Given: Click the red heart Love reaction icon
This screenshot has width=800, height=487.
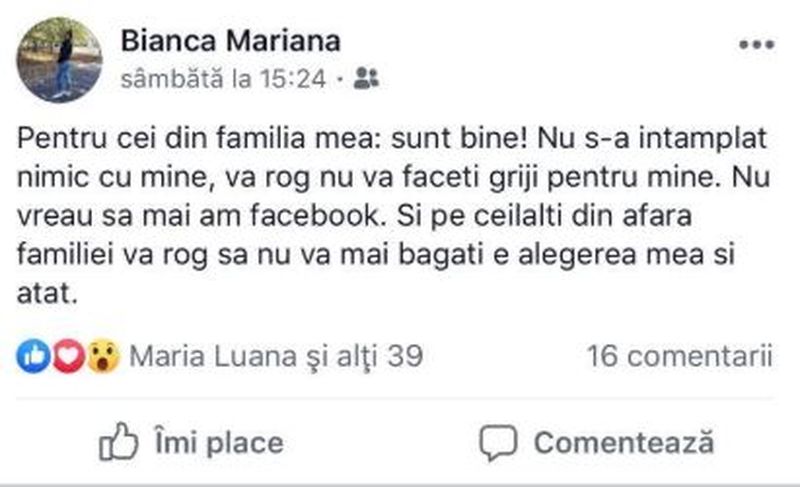Looking at the screenshot, I should tap(66, 356).
